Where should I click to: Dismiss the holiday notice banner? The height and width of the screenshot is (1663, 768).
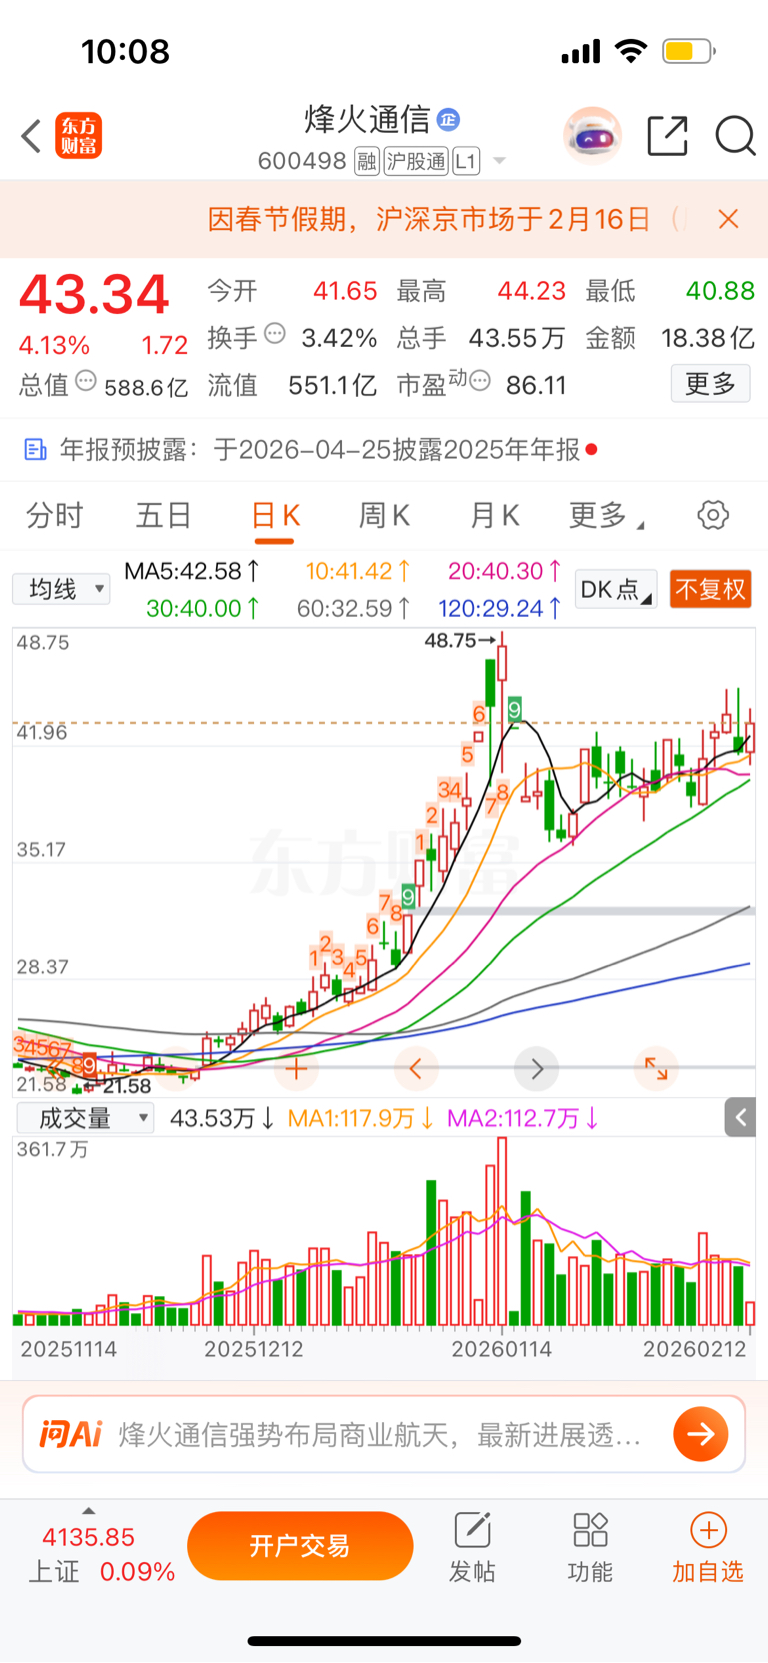pos(729,219)
